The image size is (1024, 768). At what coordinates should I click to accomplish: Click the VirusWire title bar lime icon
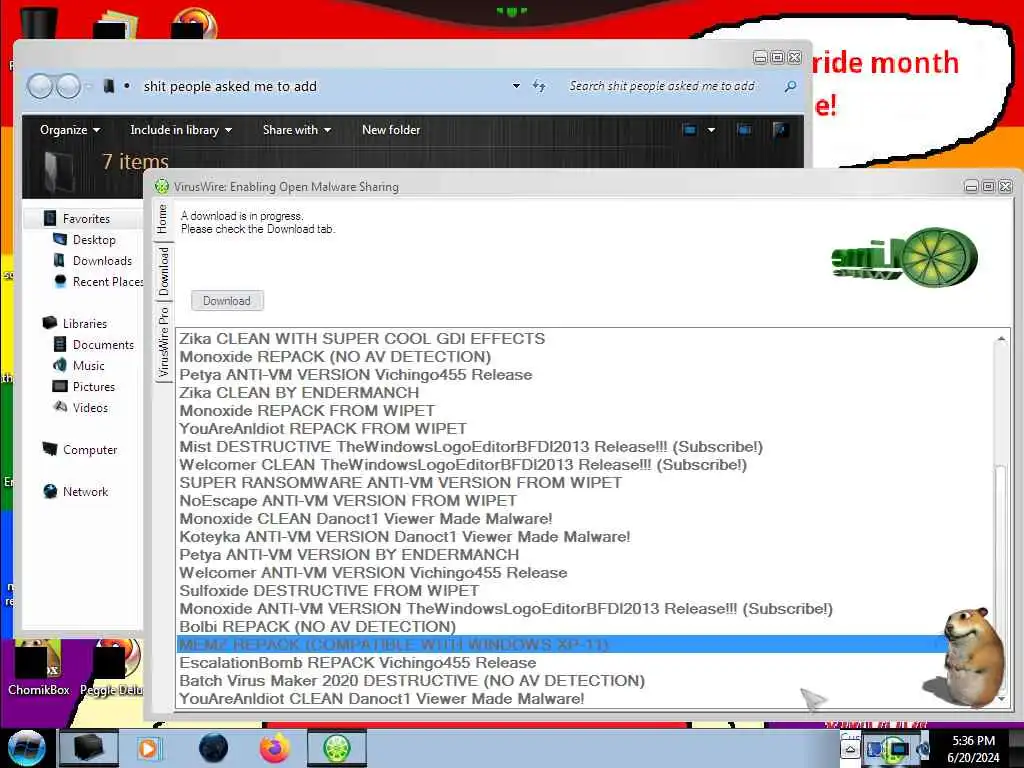click(x=161, y=187)
